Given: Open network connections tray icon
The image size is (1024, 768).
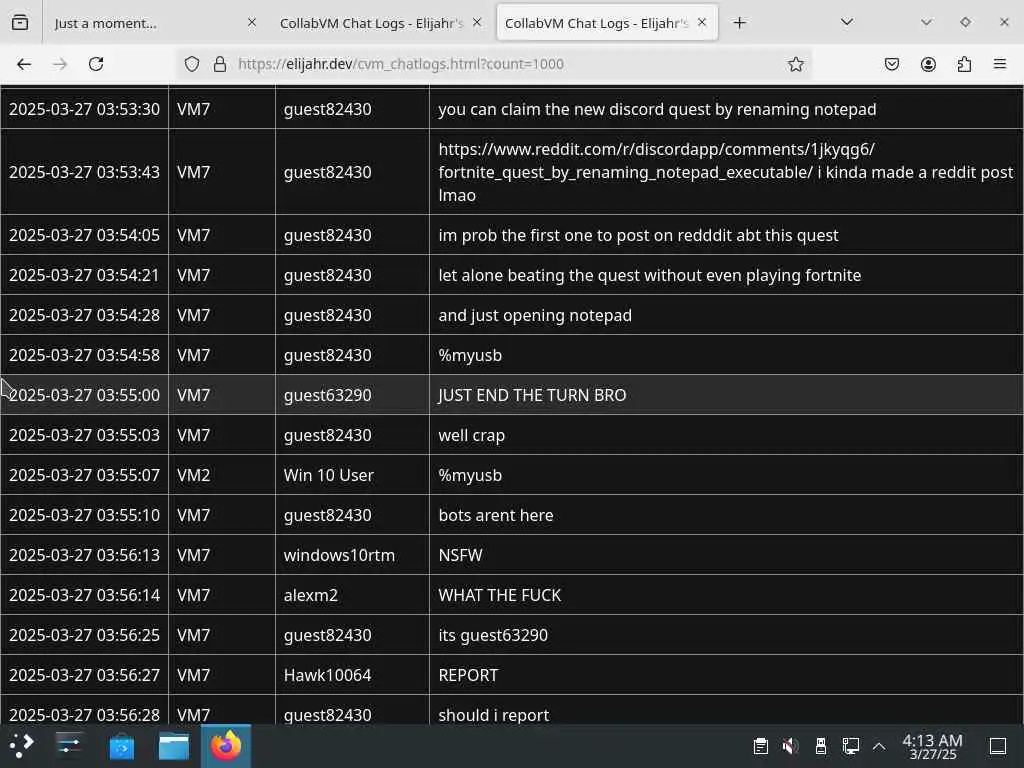Looking at the screenshot, I should pyautogui.click(x=850, y=746).
